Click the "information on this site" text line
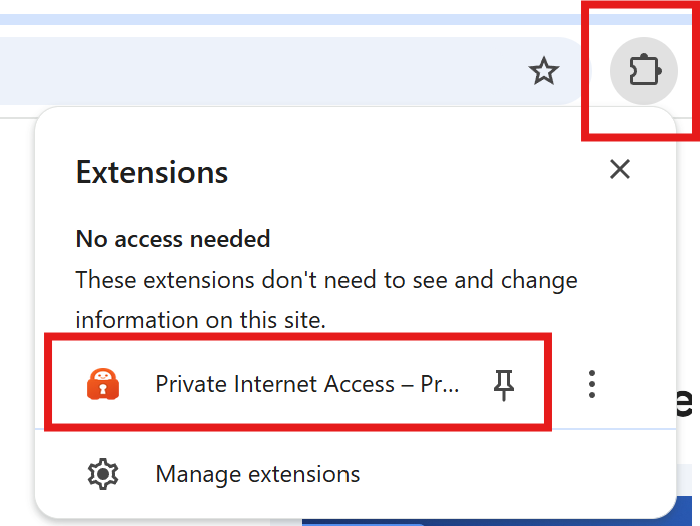 (x=200, y=321)
